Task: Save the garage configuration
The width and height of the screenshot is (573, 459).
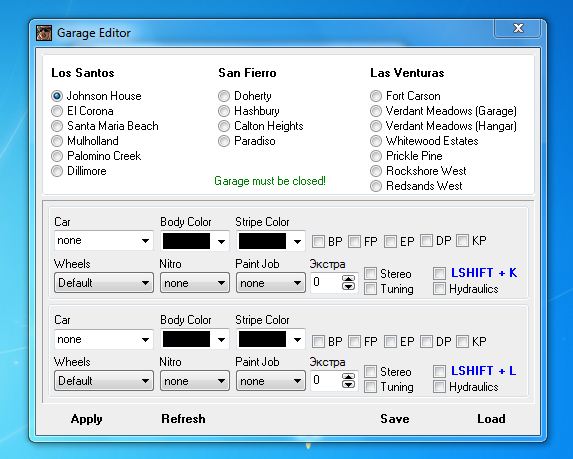Action: [x=395, y=419]
